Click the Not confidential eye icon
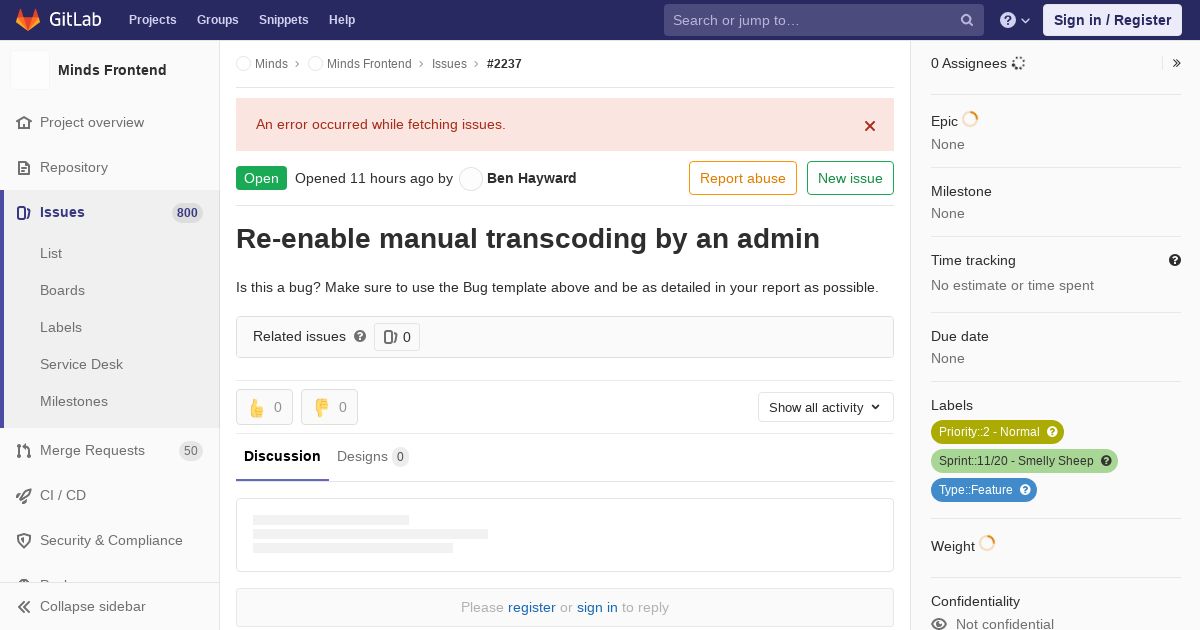1200x630 pixels. tap(939, 624)
